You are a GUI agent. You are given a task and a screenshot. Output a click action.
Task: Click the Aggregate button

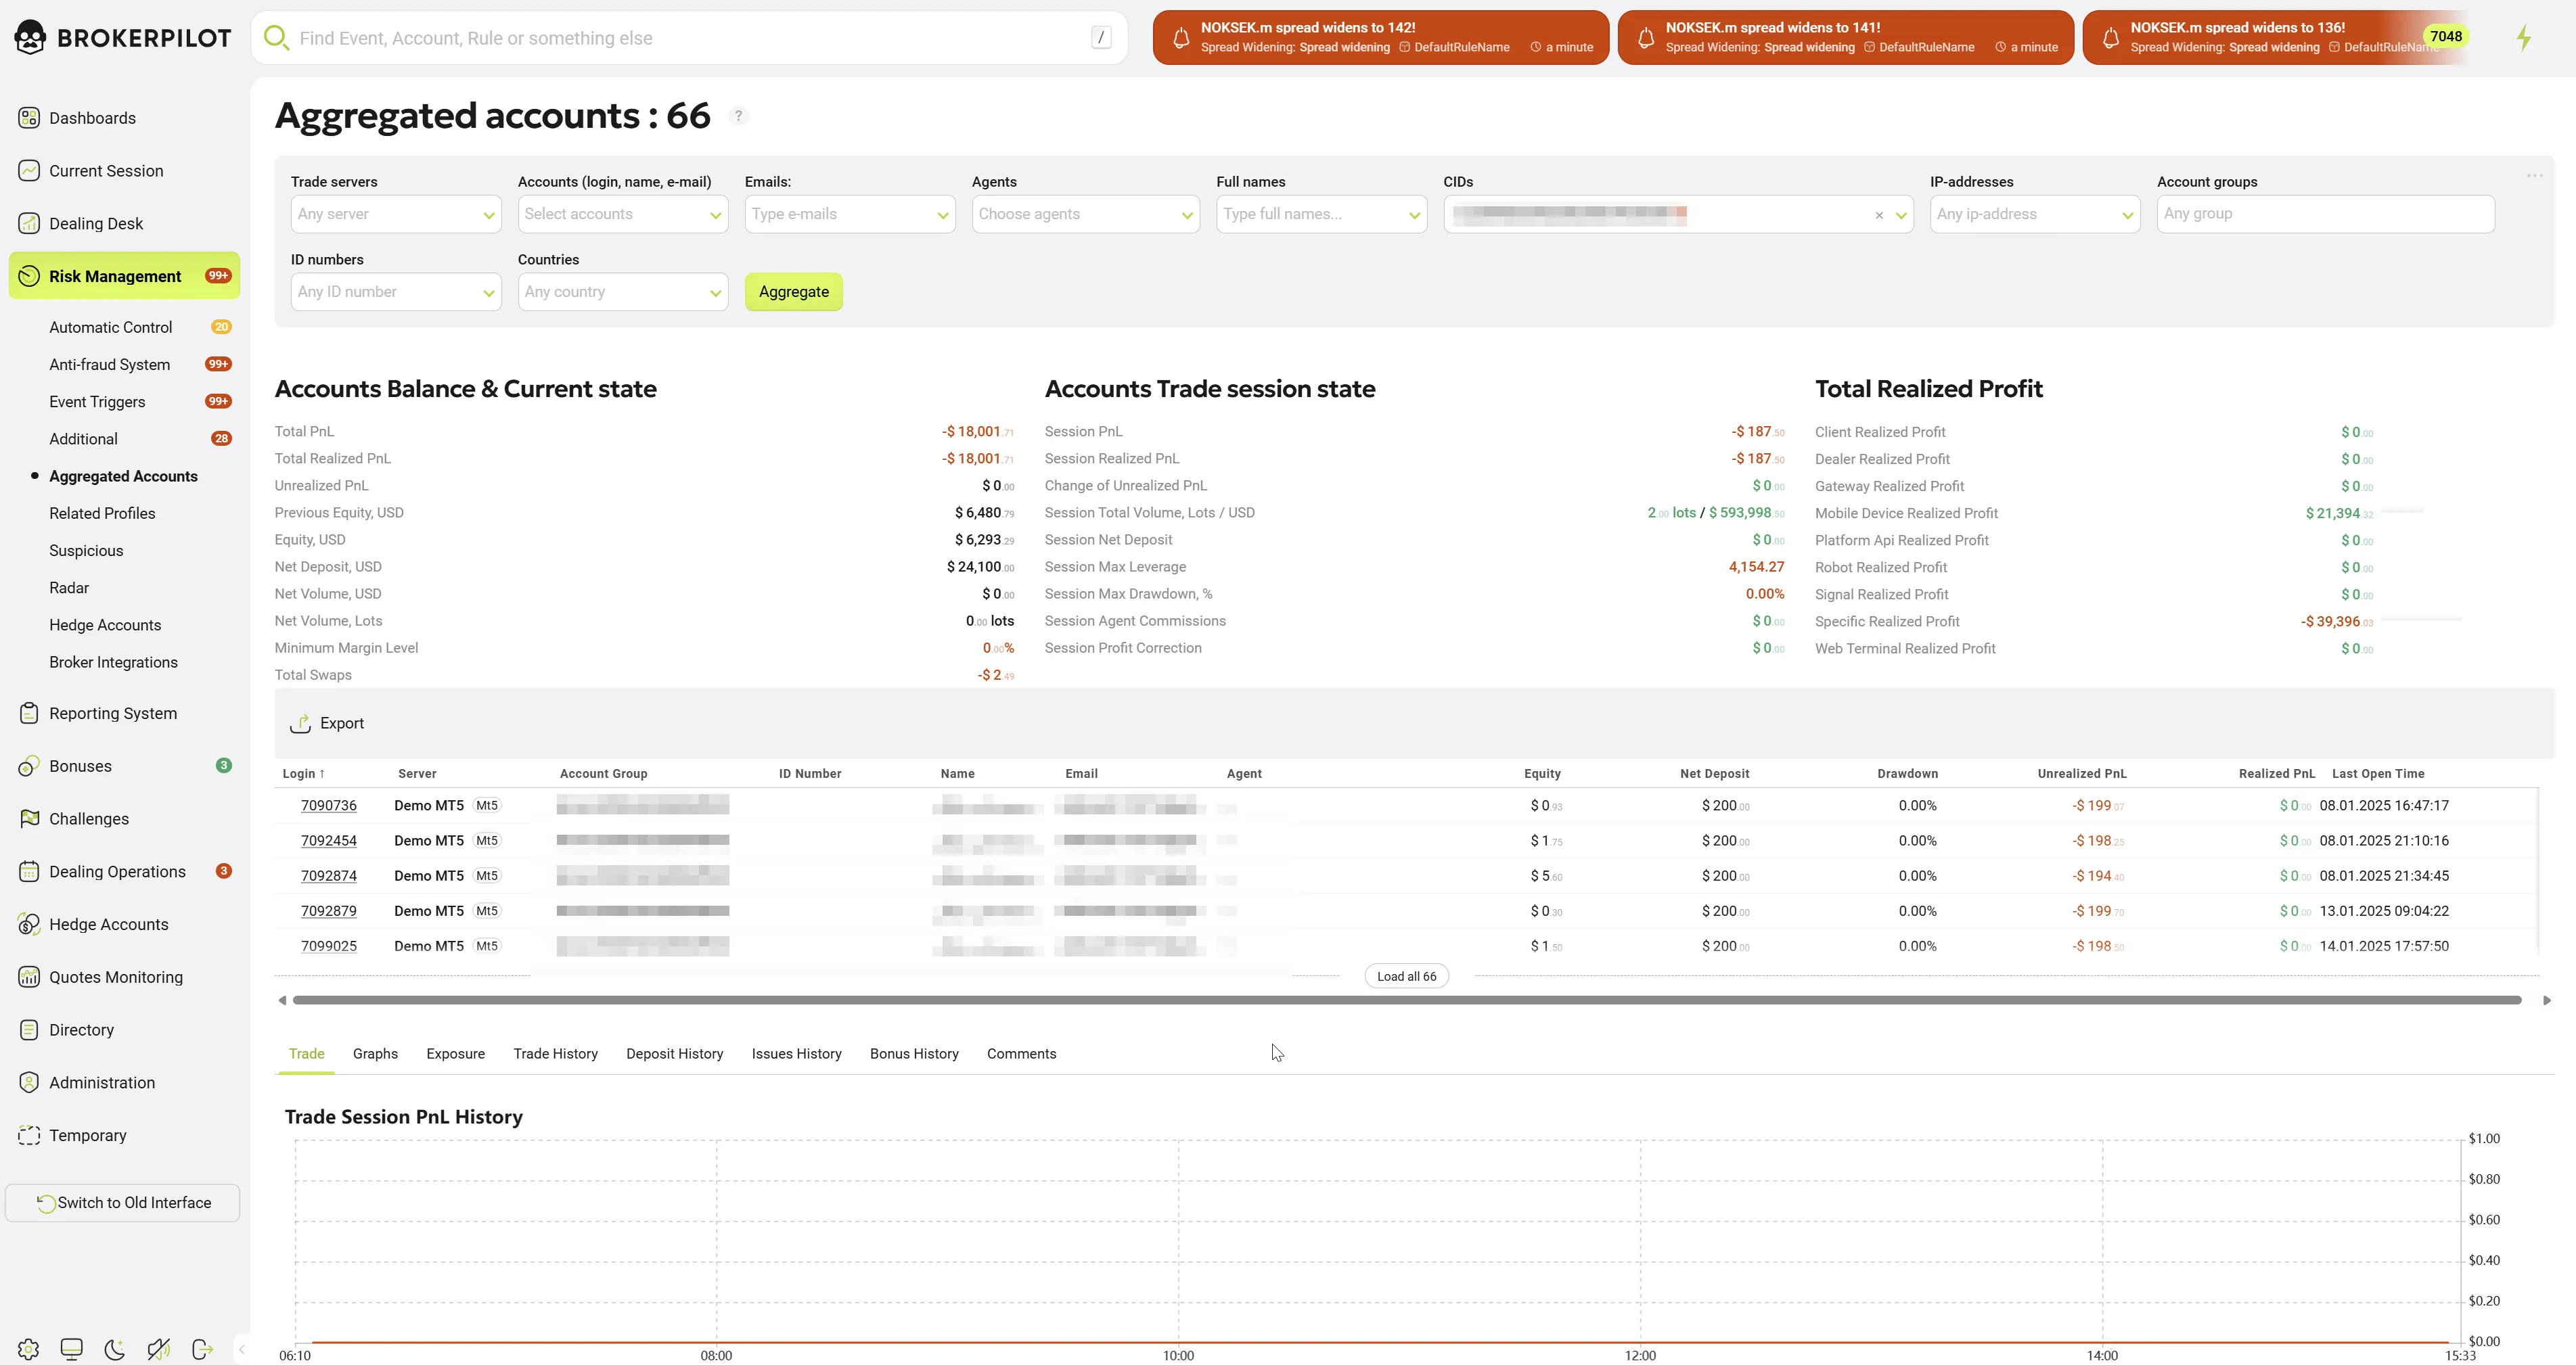(x=794, y=292)
